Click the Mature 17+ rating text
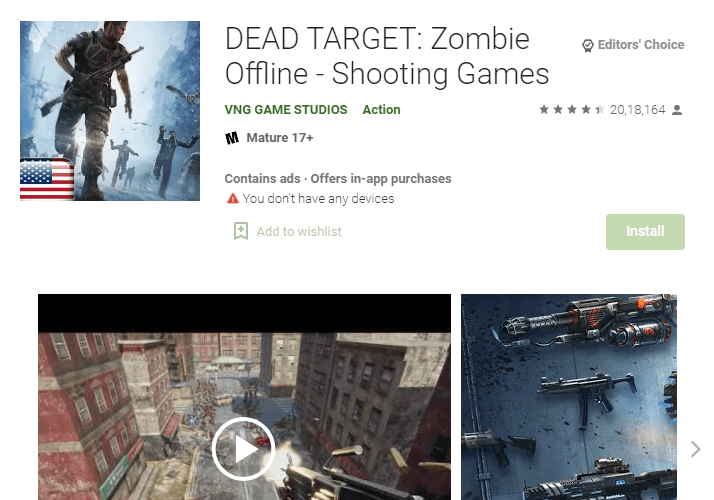Image resolution: width=714 pixels, height=500 pixels. tap(280, 138)
